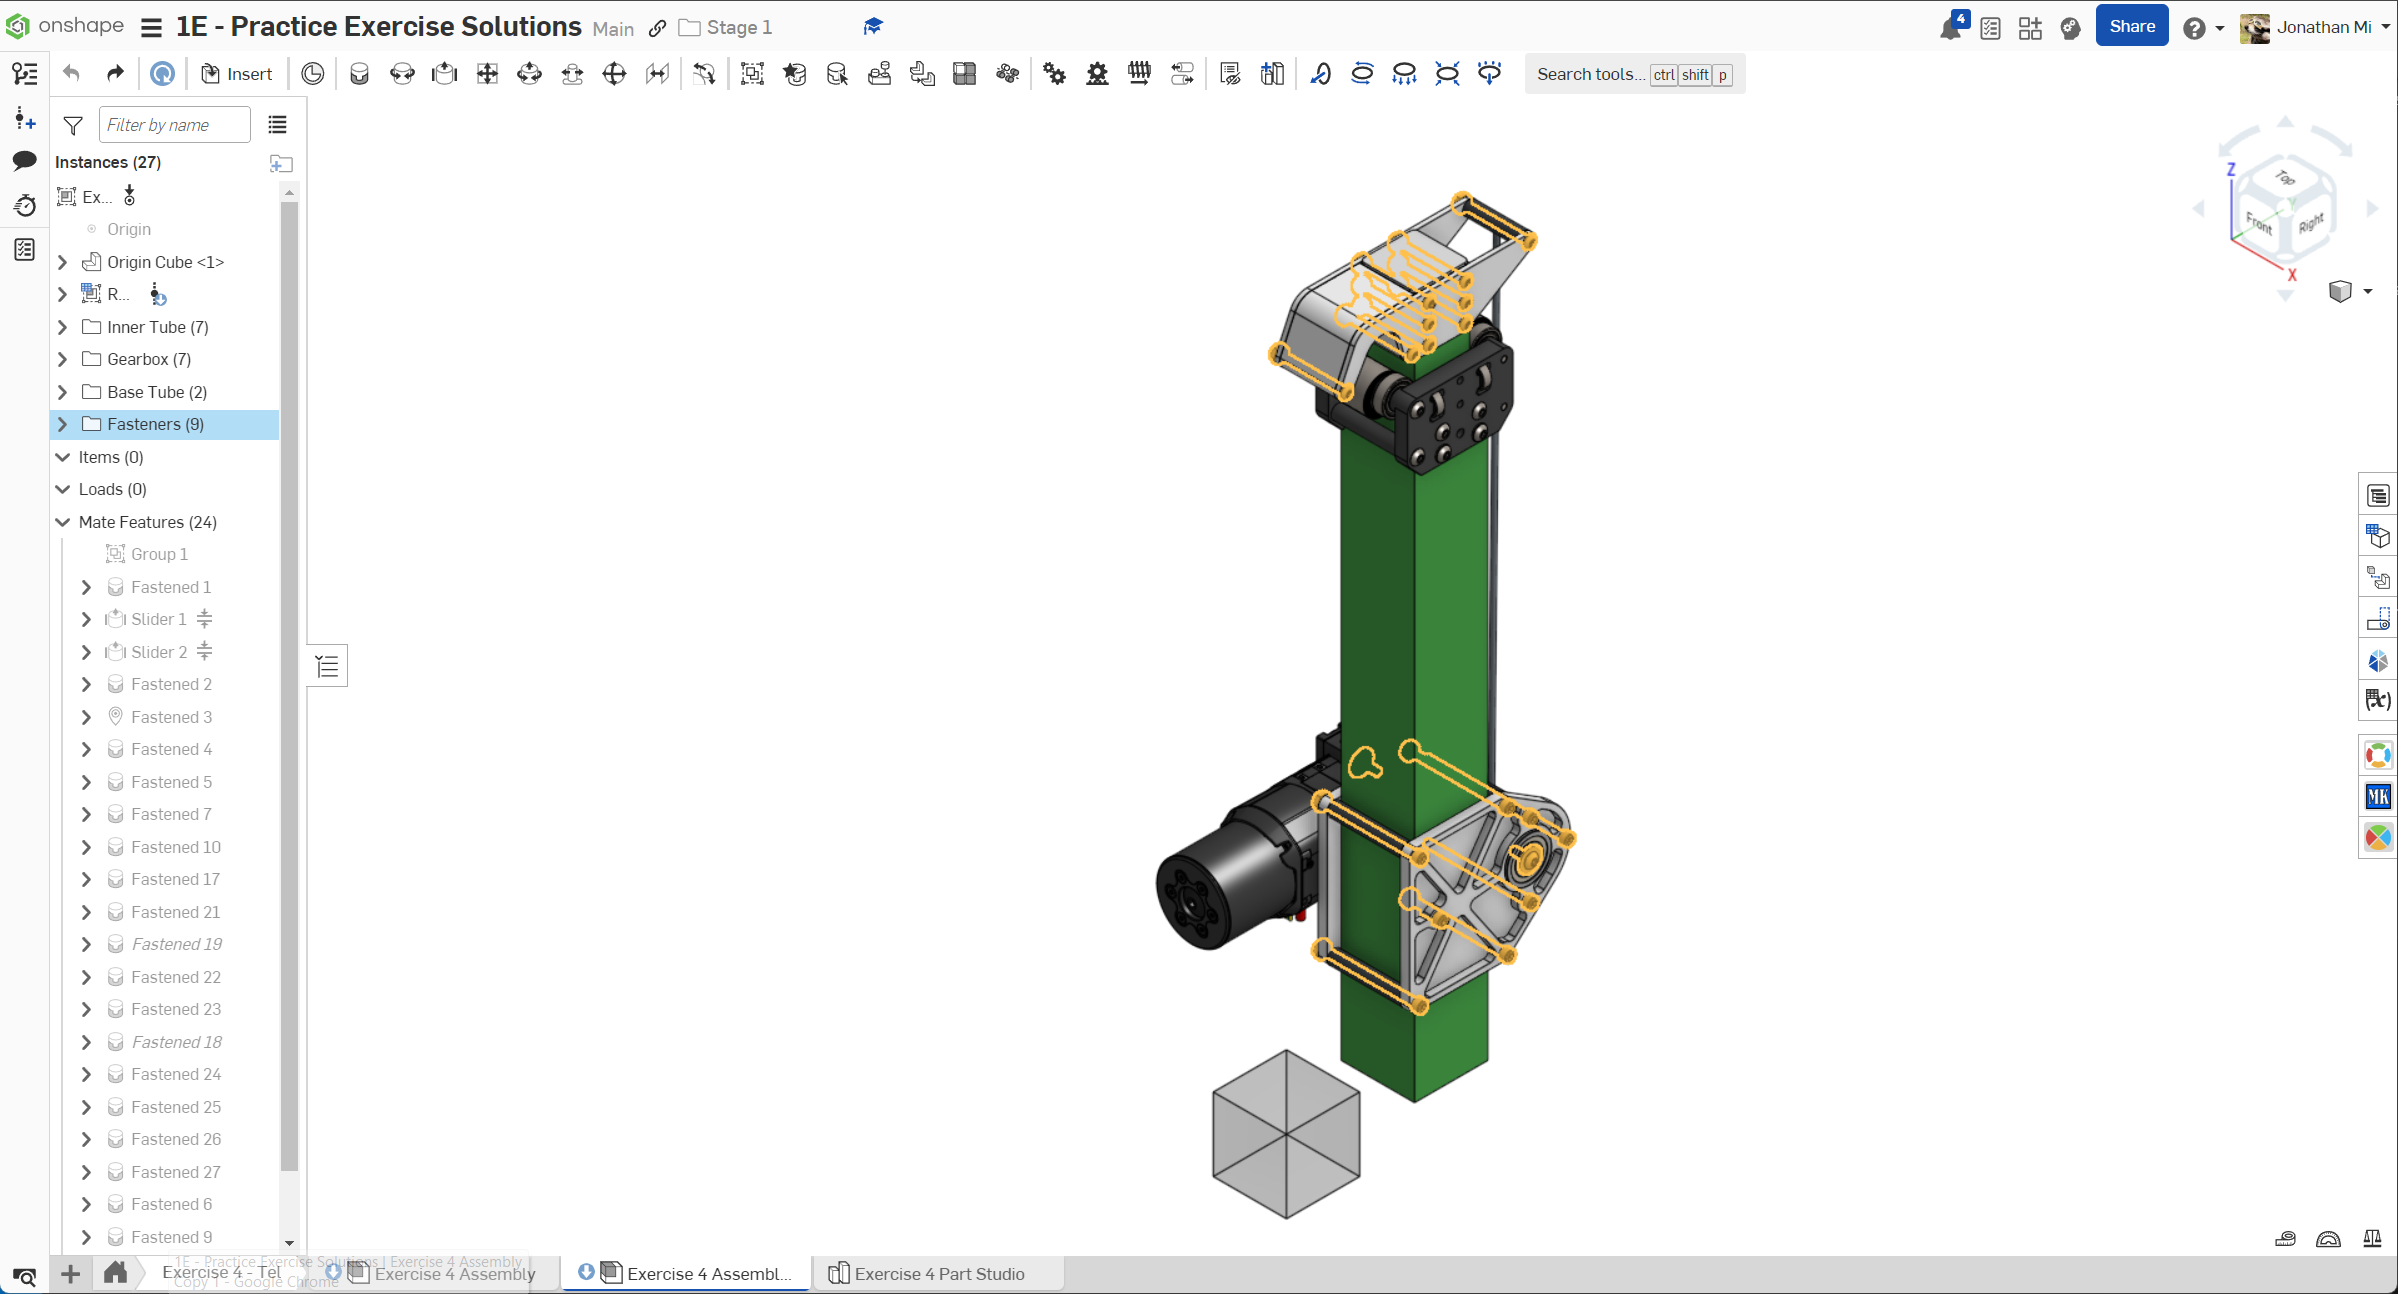This screenshot has width=2398, height=1294.
Task: Toggle the instance list view icon
Action: 277,125
